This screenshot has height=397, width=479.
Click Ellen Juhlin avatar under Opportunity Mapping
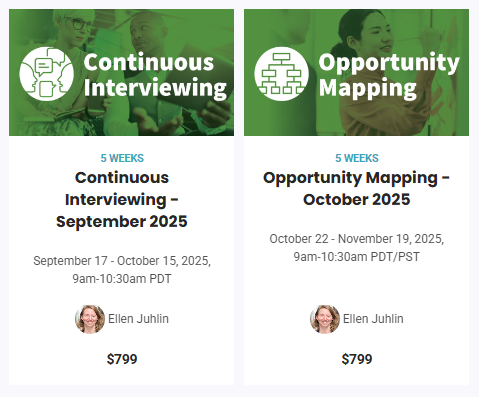325,319
